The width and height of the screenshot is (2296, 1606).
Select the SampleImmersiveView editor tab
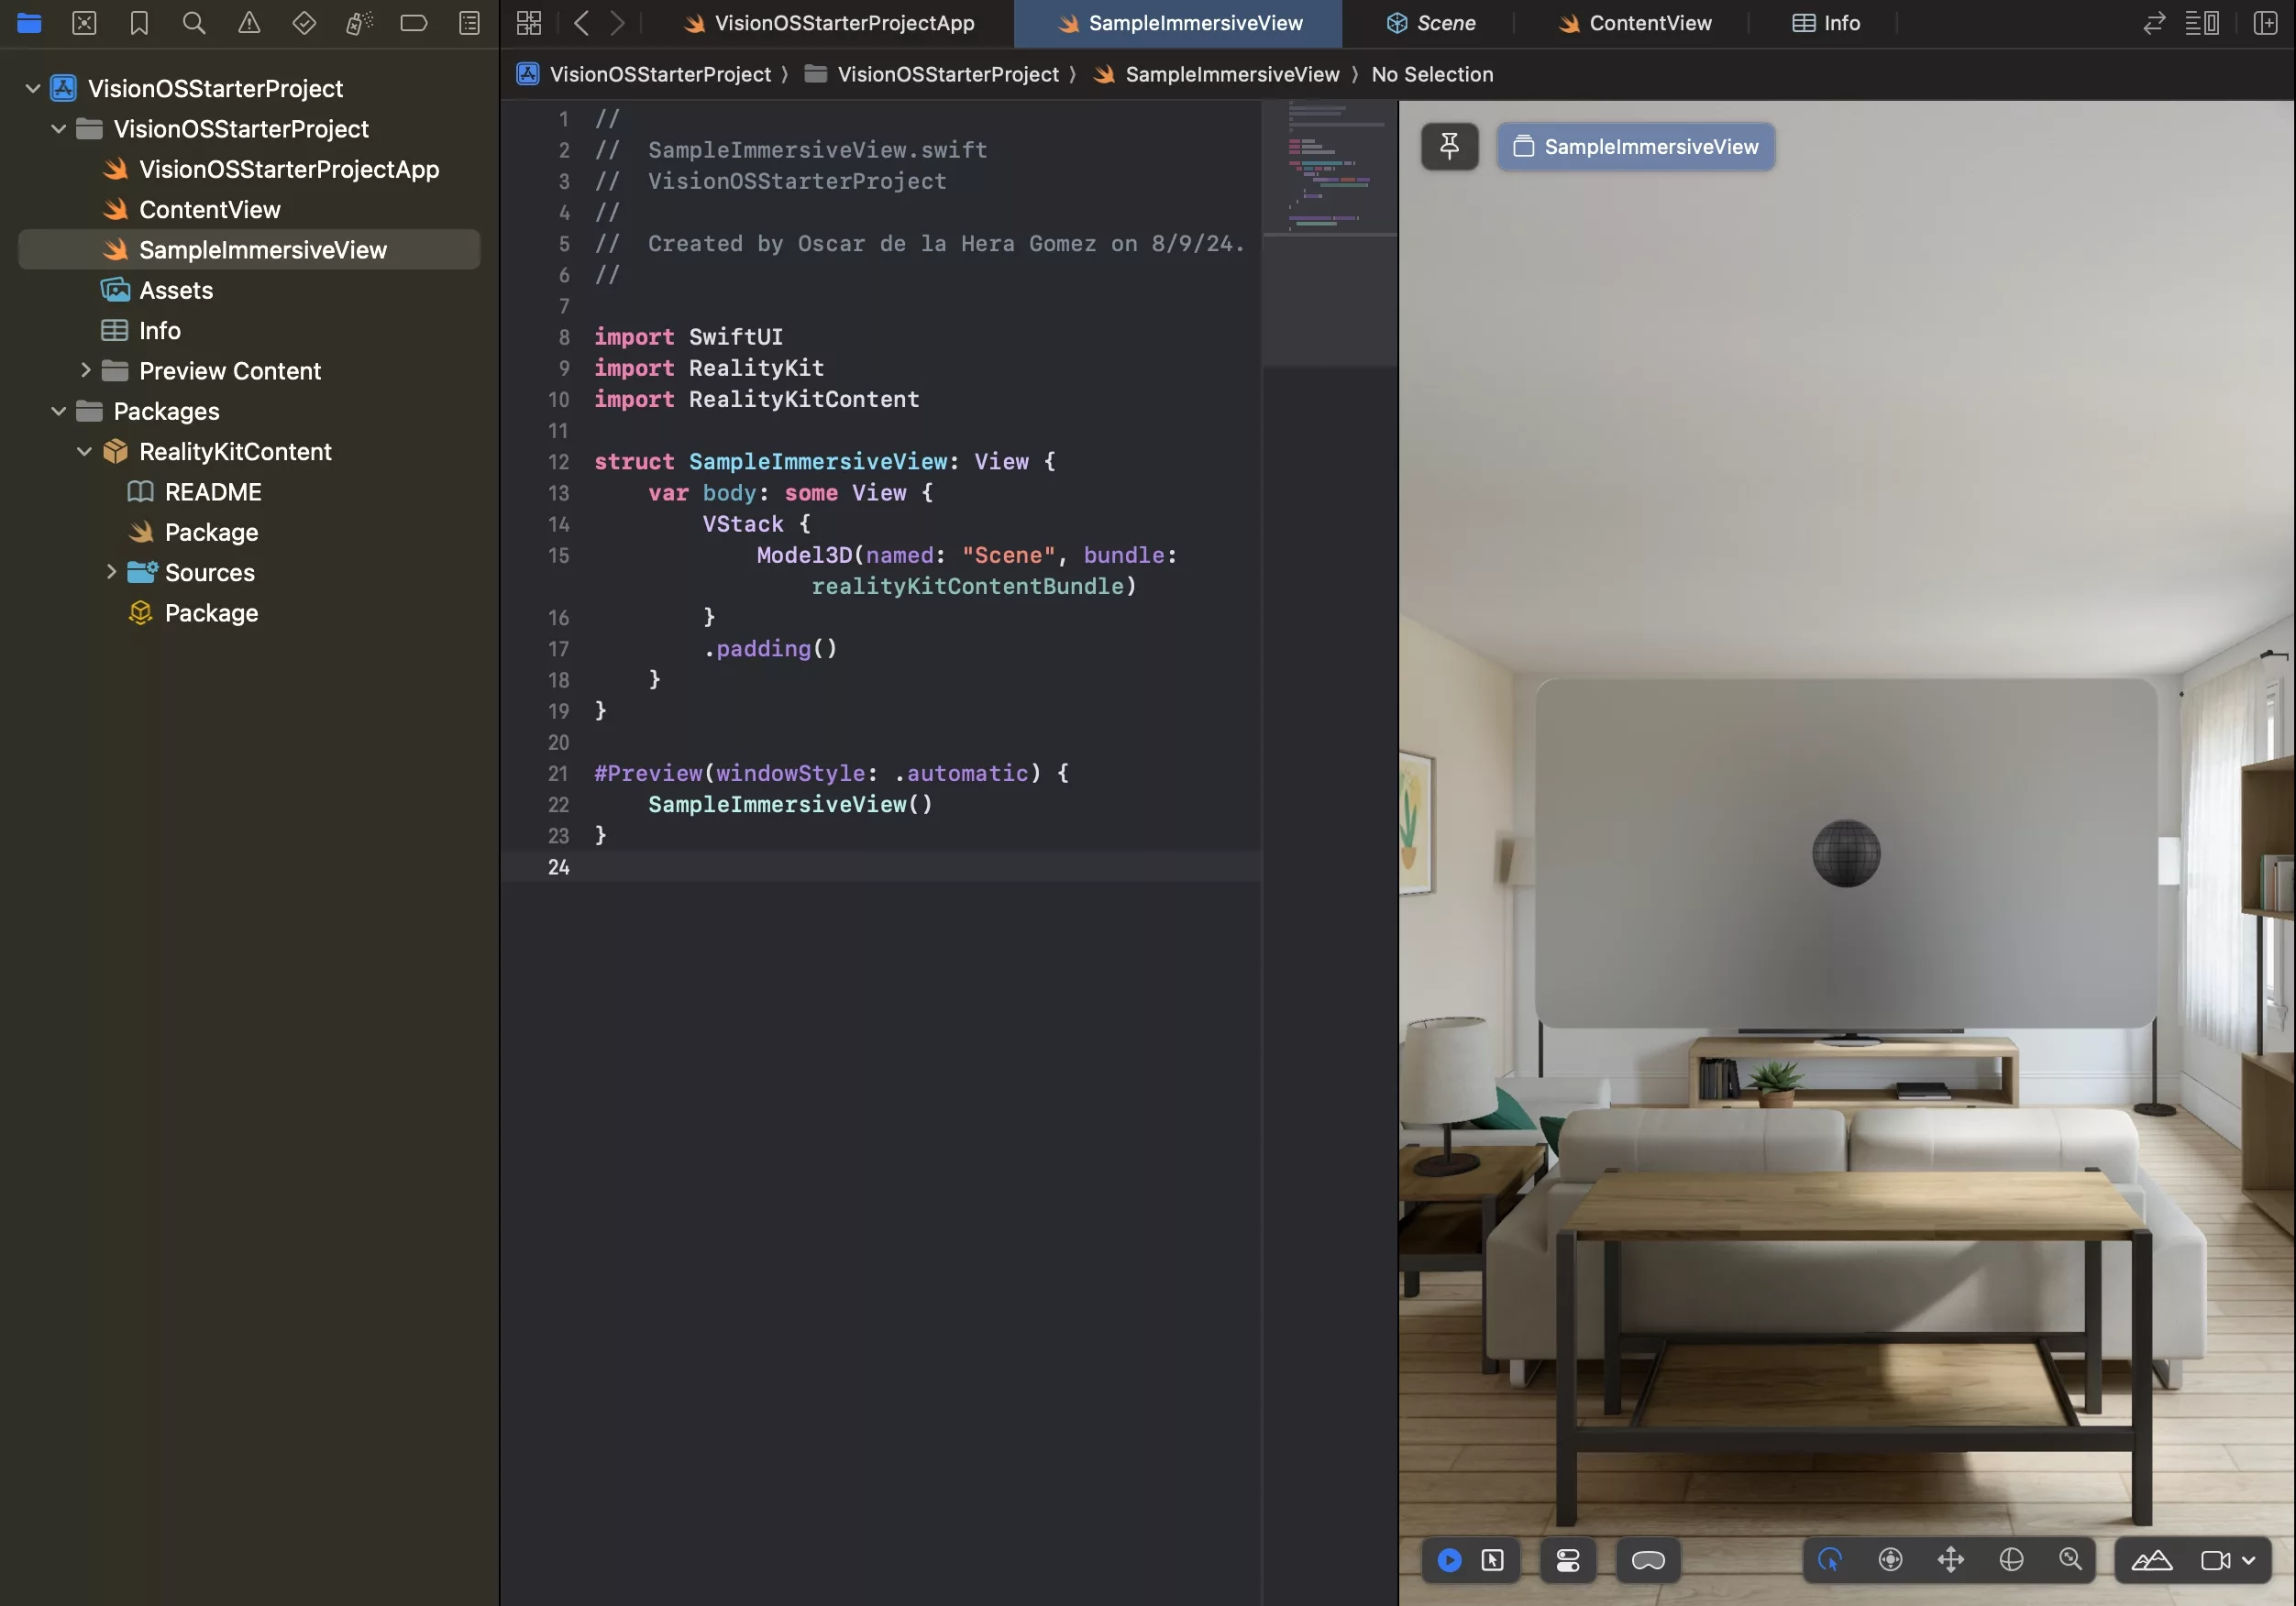point(1179,23)
